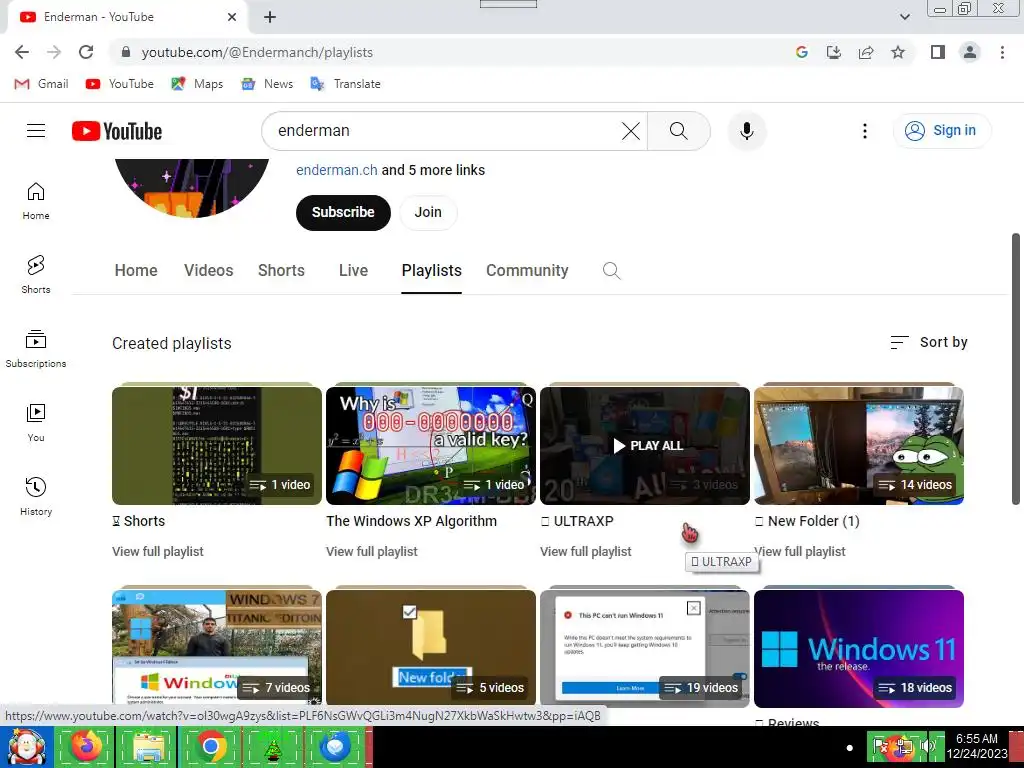Open the 14 videos New Folder thumbnail

point(859,445)
